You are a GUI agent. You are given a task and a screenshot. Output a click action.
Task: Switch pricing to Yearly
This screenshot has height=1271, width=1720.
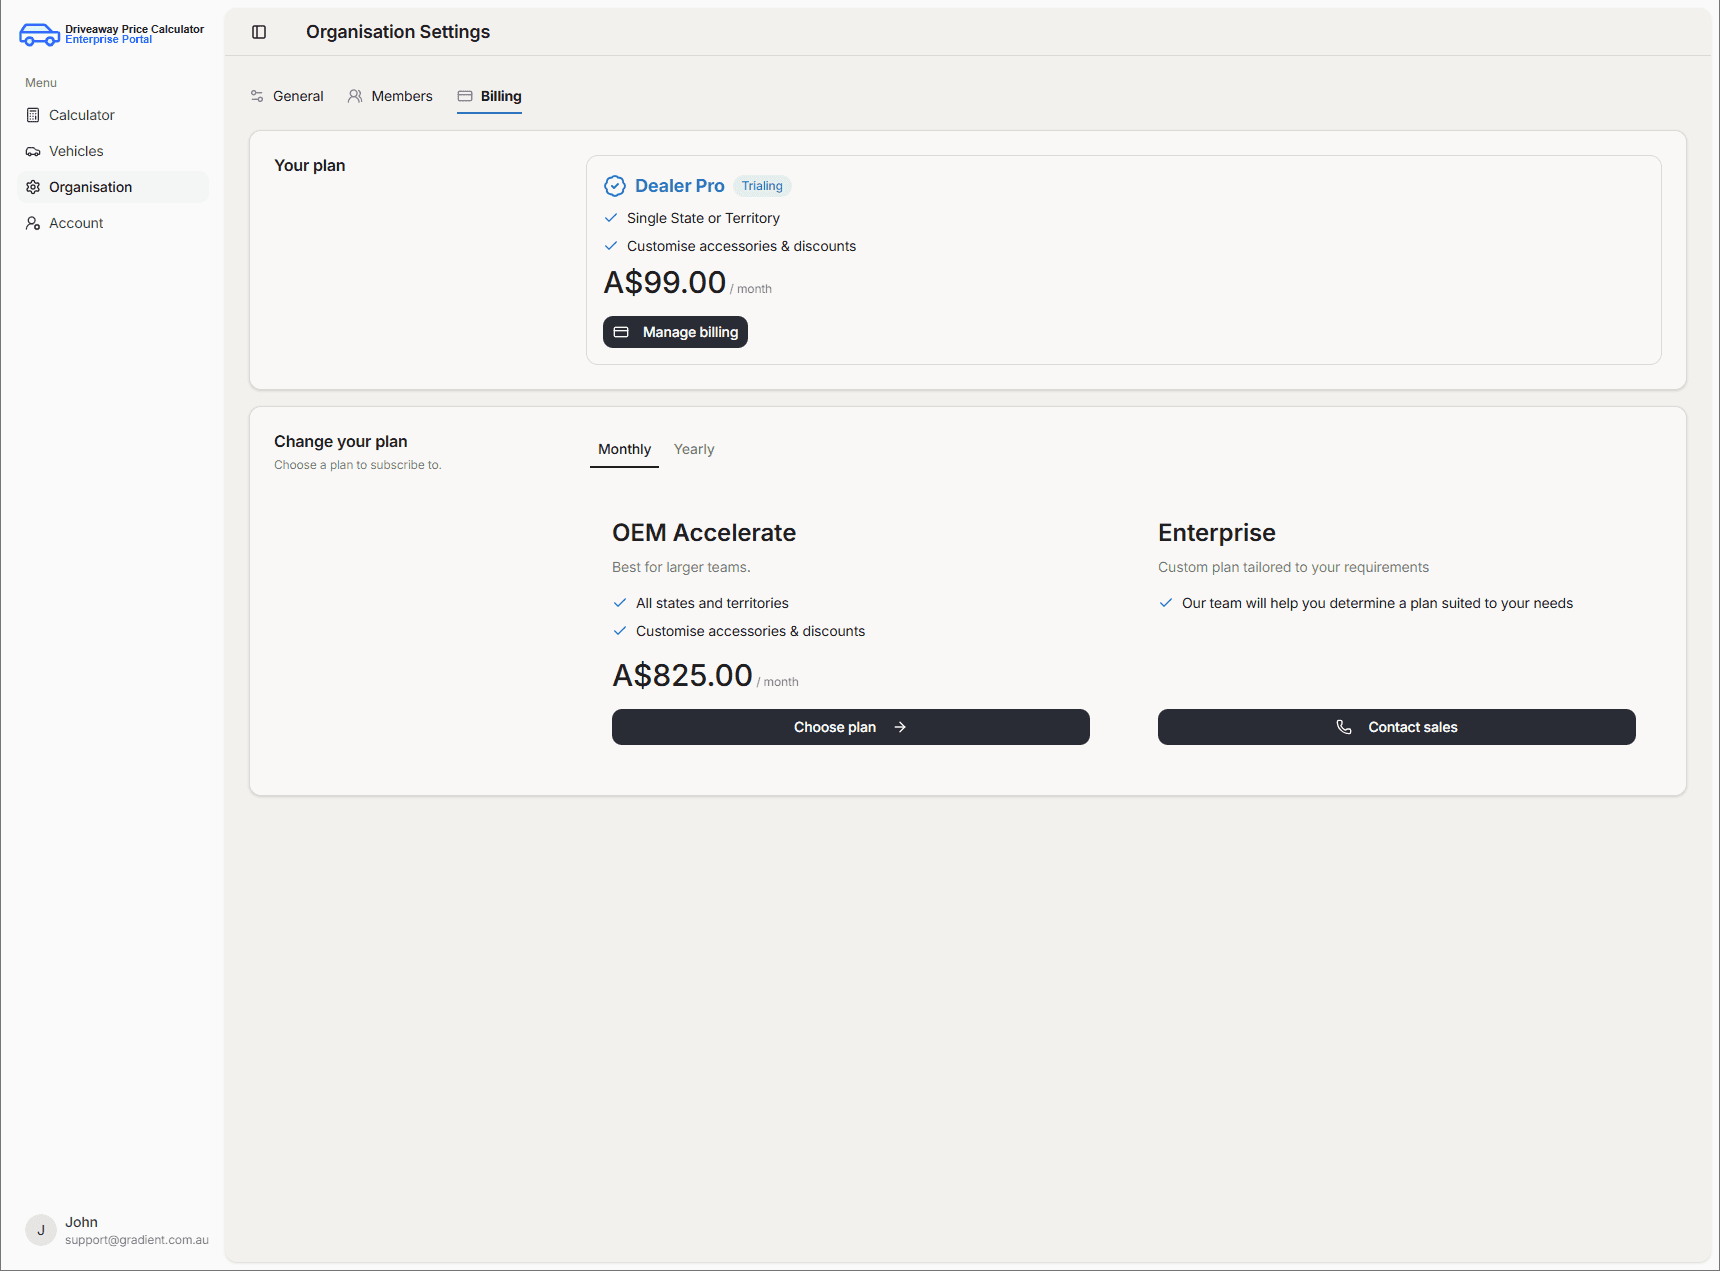tap(694, 449)
